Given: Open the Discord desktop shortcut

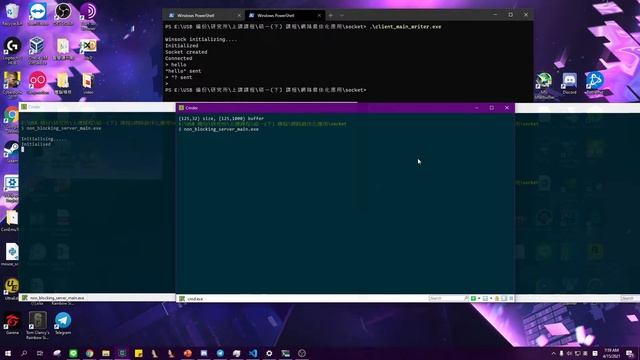Looking at the screenshot, I should click(569, 83).
